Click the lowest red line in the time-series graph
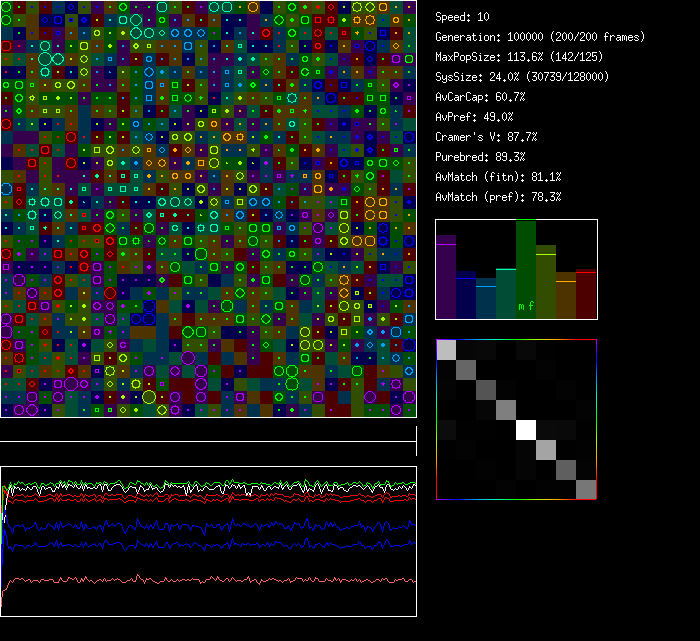This screenshot has height=641, width=700. 200,580
